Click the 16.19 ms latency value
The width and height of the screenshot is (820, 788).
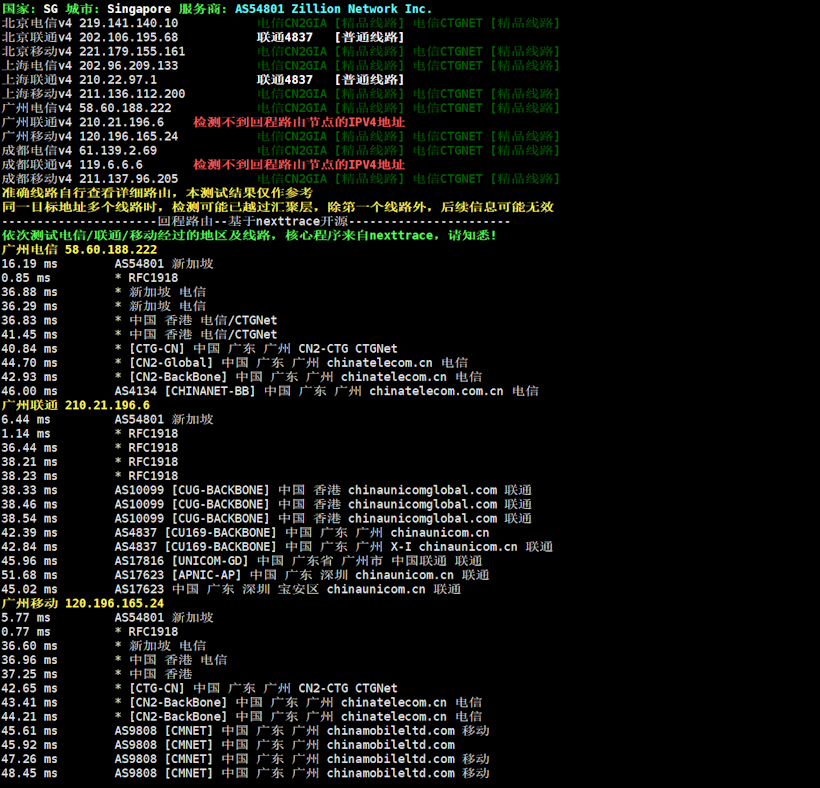pyautogui.click(x=29, y=264)
